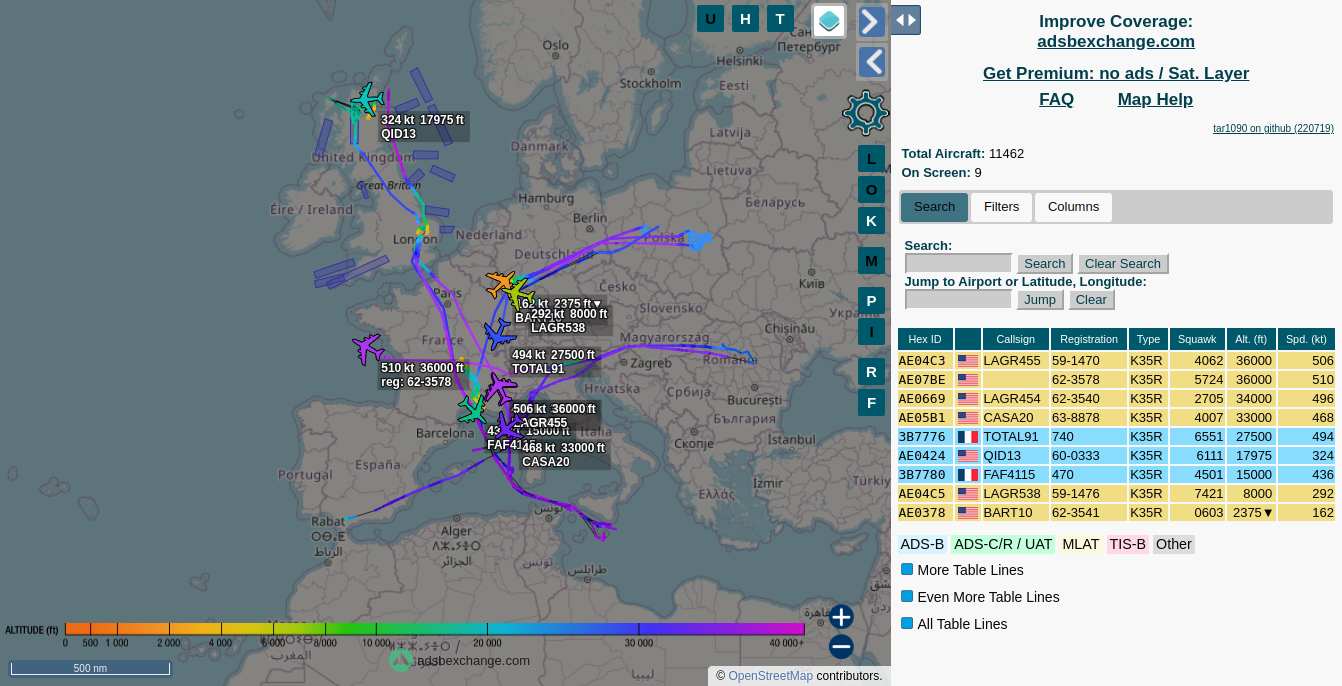Screen dimensions: 1342x686
Task: Sort table by Callsign column
Action: tap(1016, 340)
